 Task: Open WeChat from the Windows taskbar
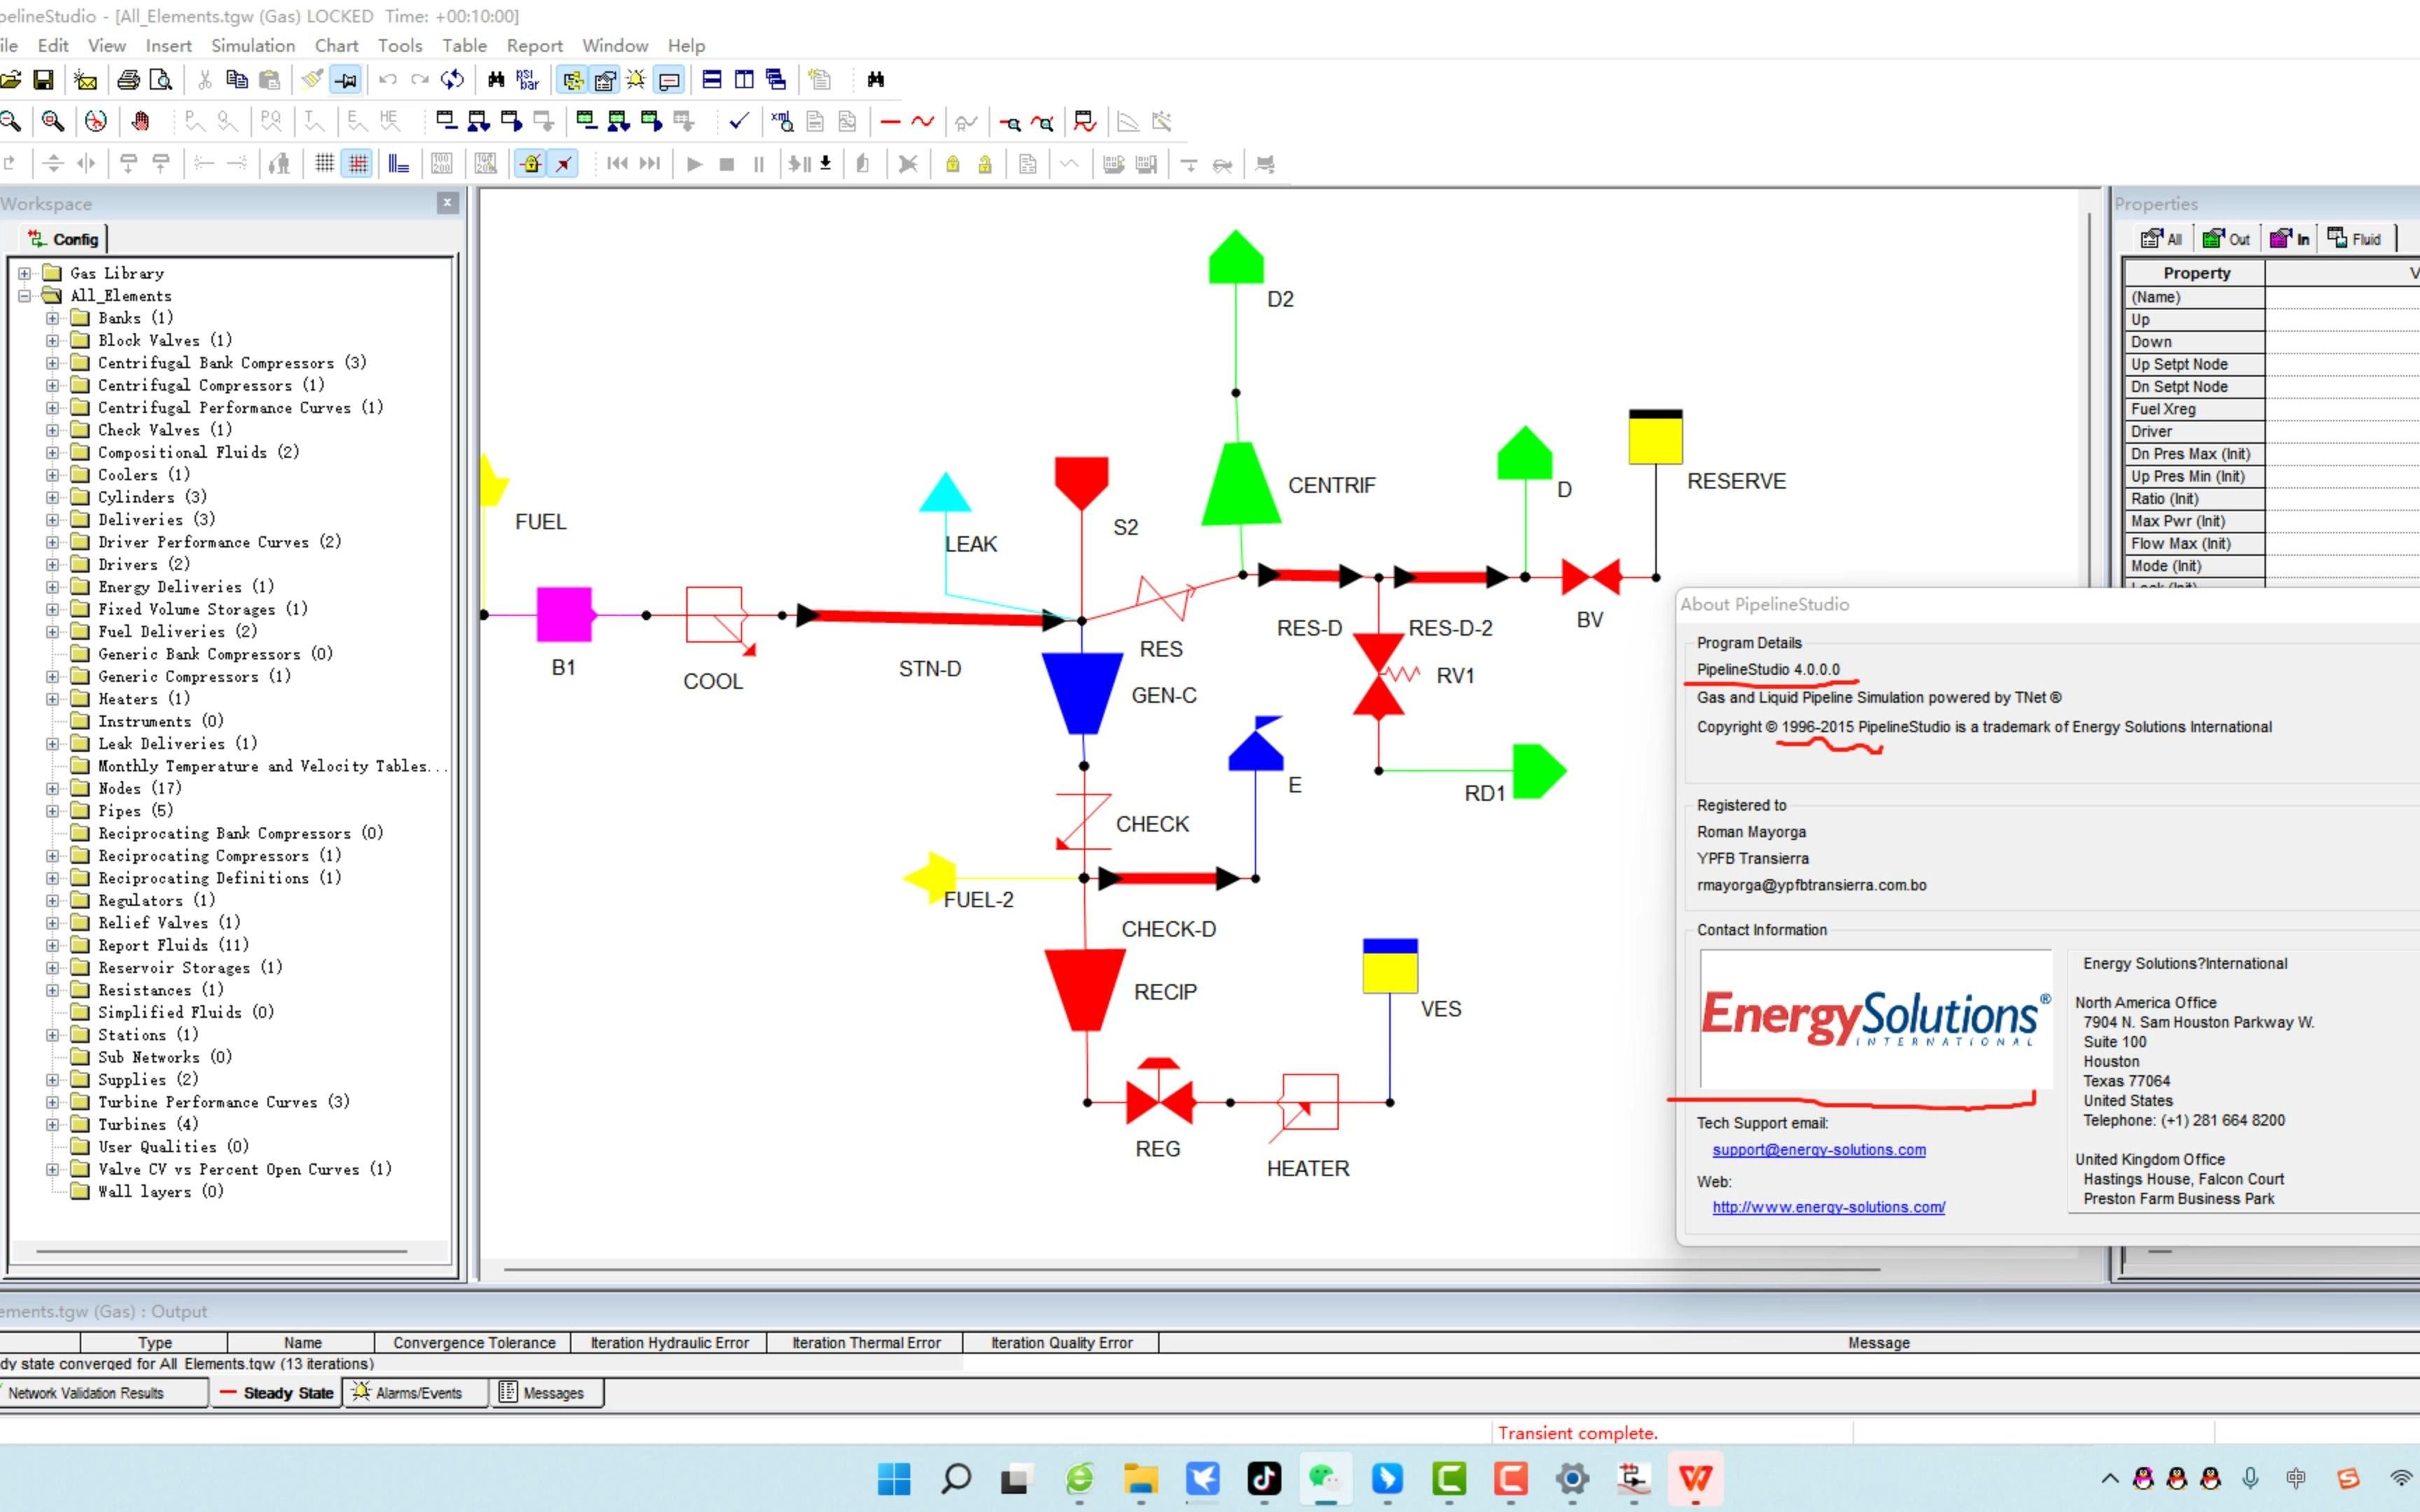coord(1325,1478)
